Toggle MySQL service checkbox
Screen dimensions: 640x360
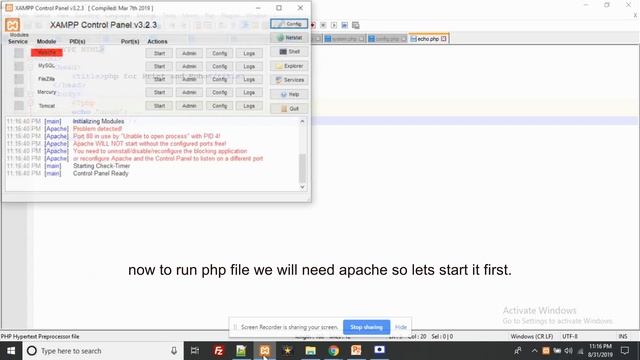pos(19,66)
